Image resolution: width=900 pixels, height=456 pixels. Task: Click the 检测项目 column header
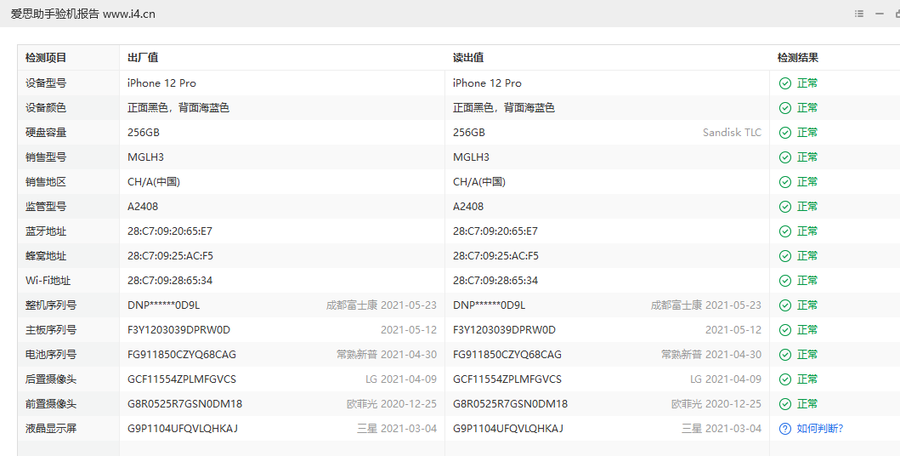46,58
